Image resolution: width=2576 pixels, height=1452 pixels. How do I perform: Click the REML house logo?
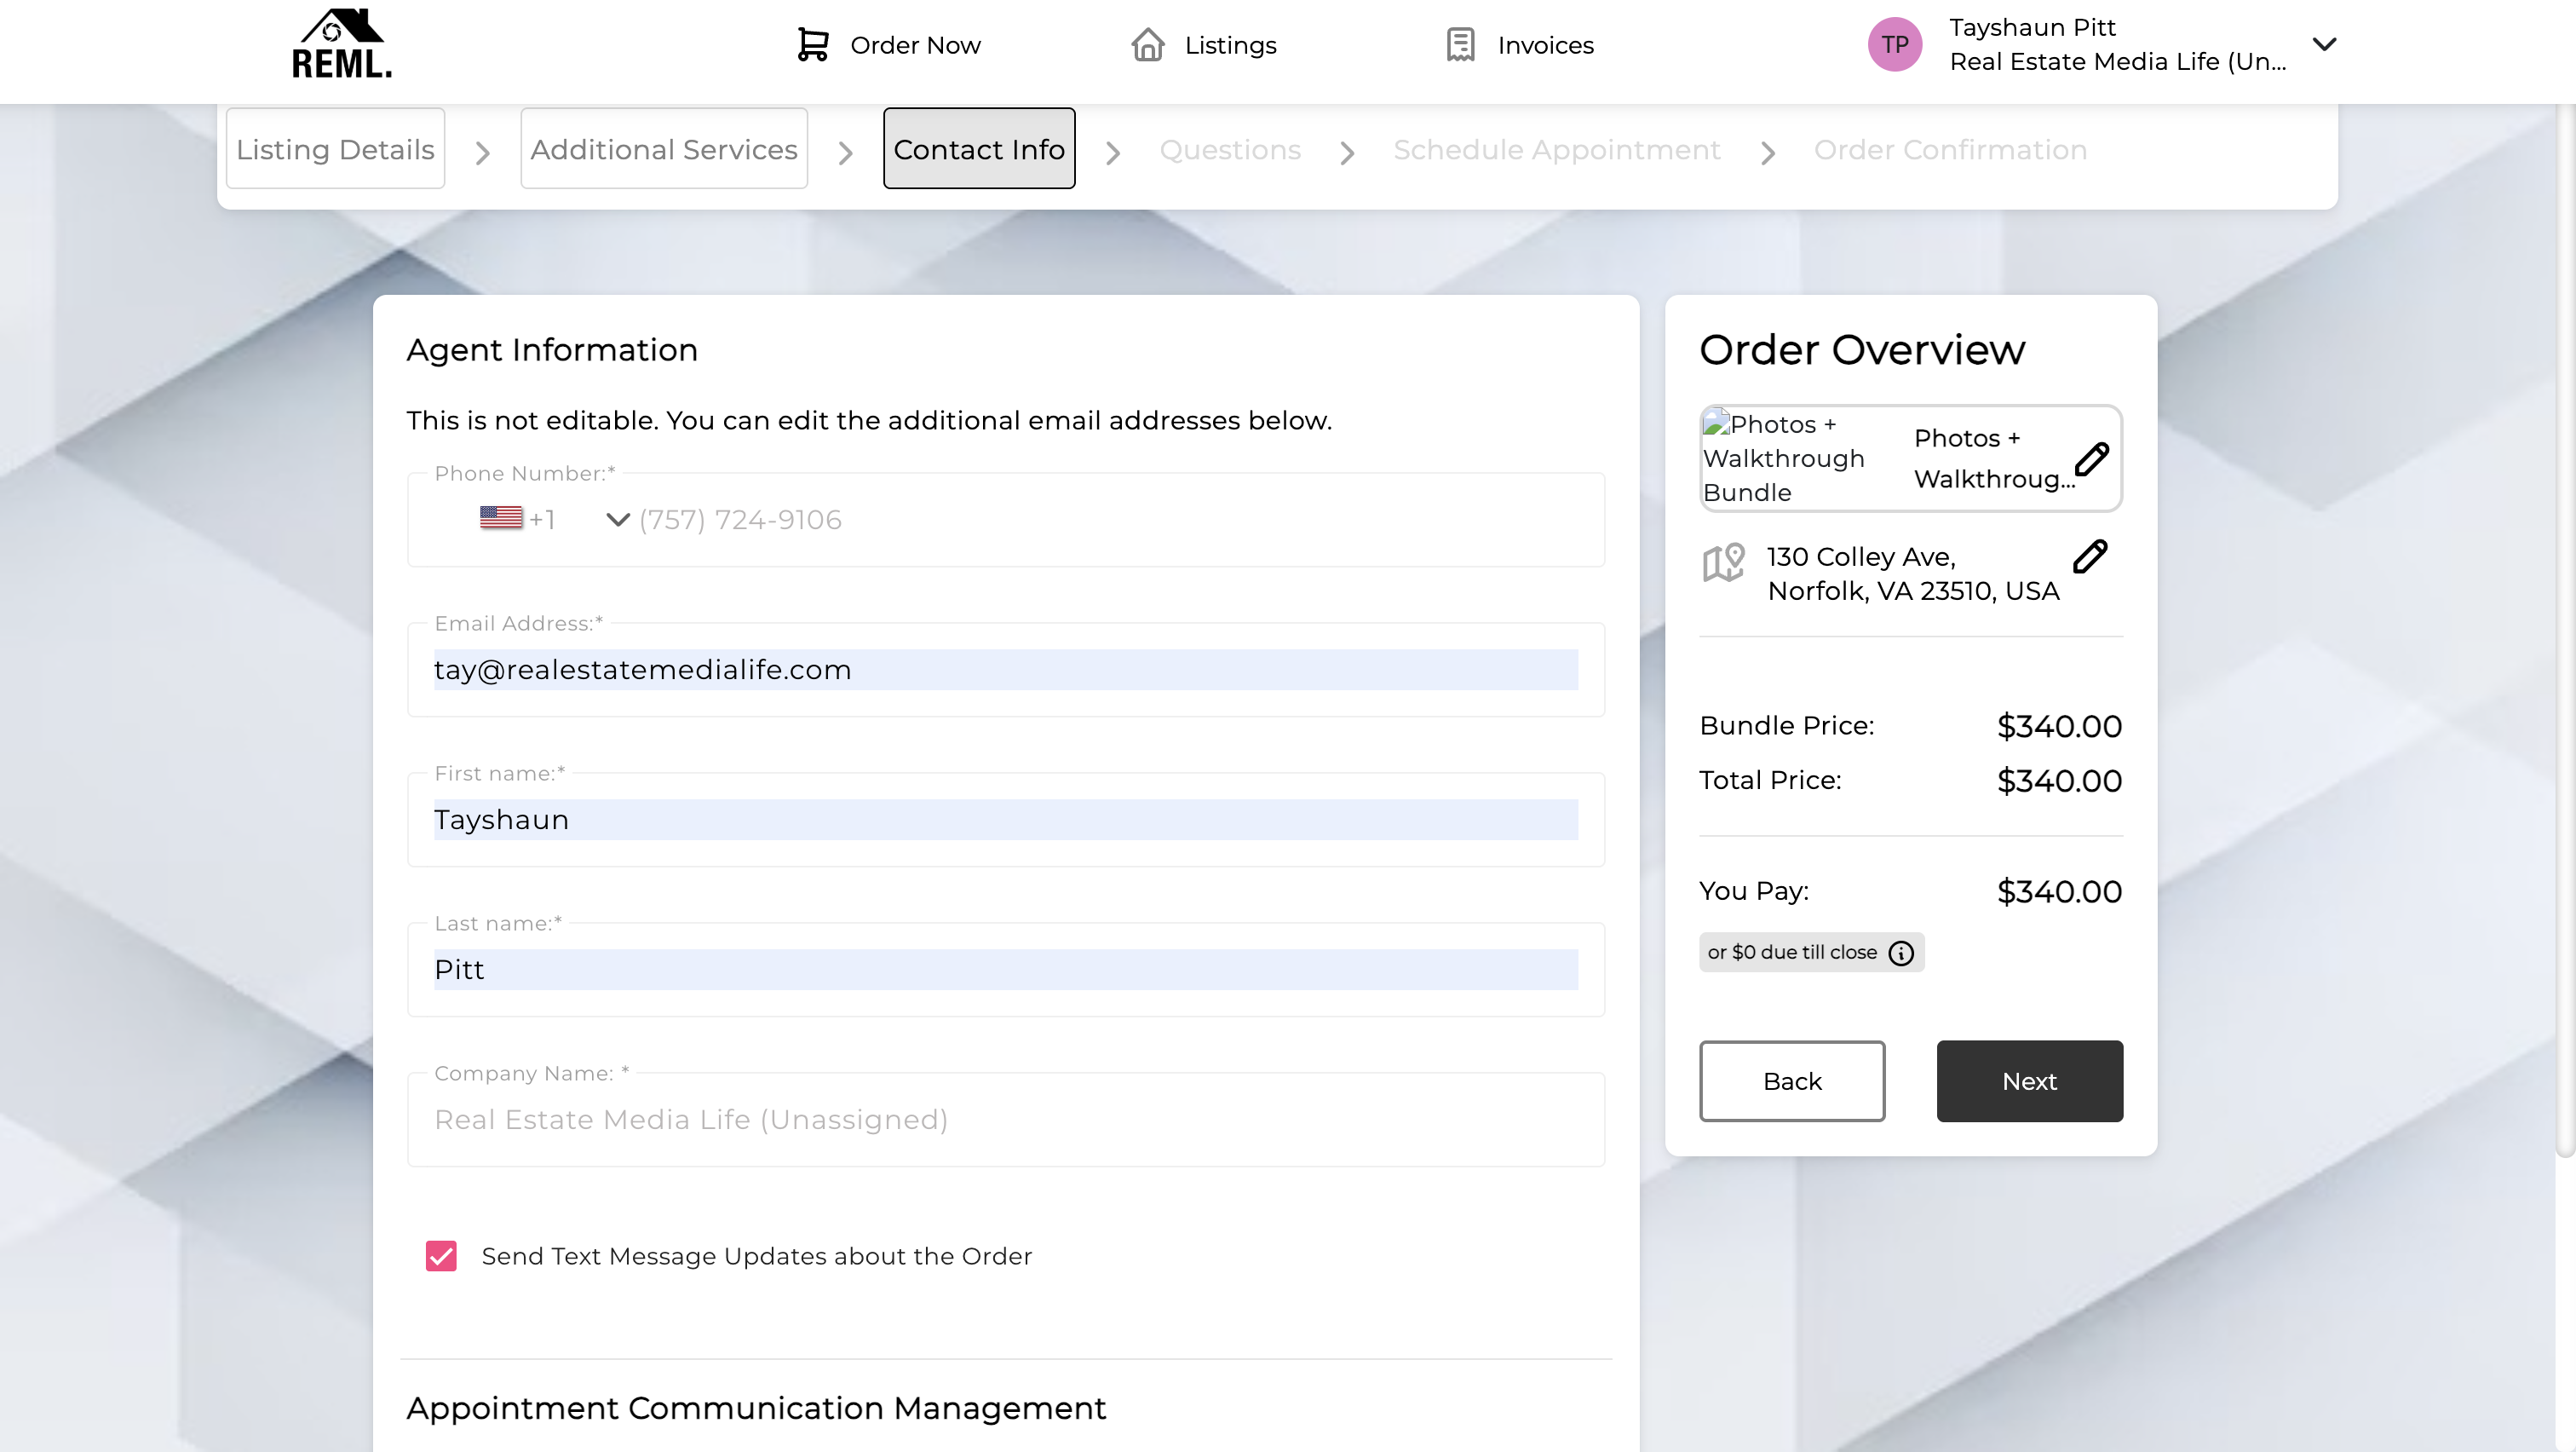(341, 44)
